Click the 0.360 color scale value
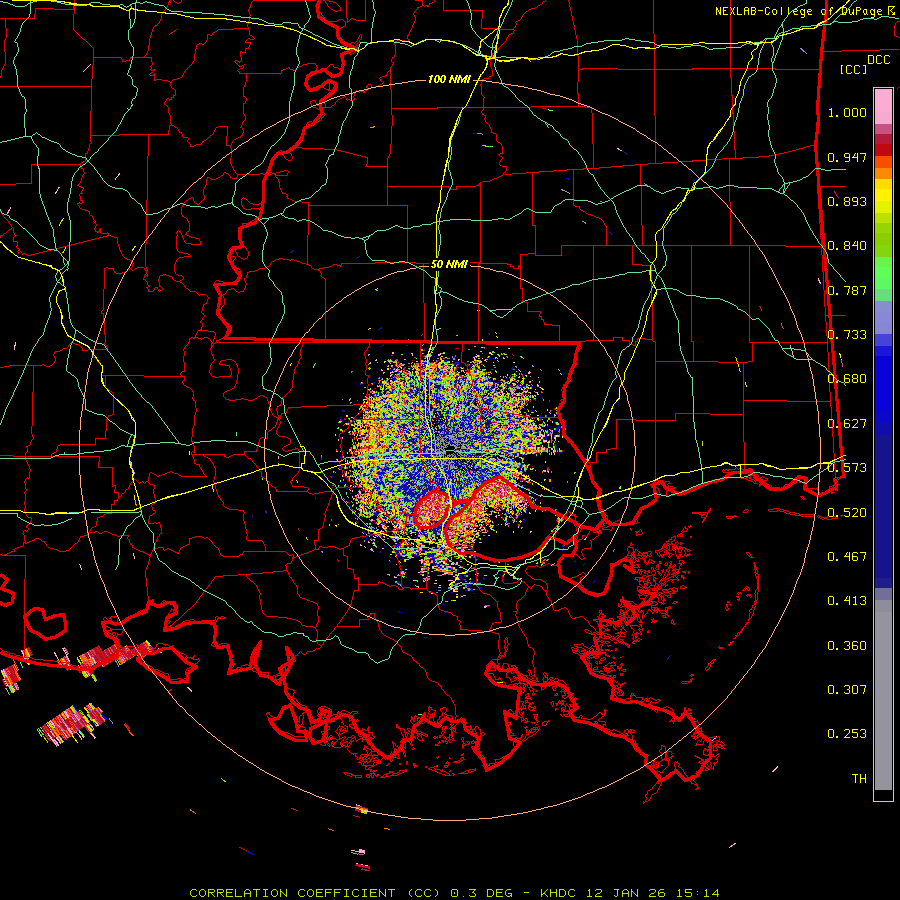This screenshot has width=900, height=900. click(847, 645)
